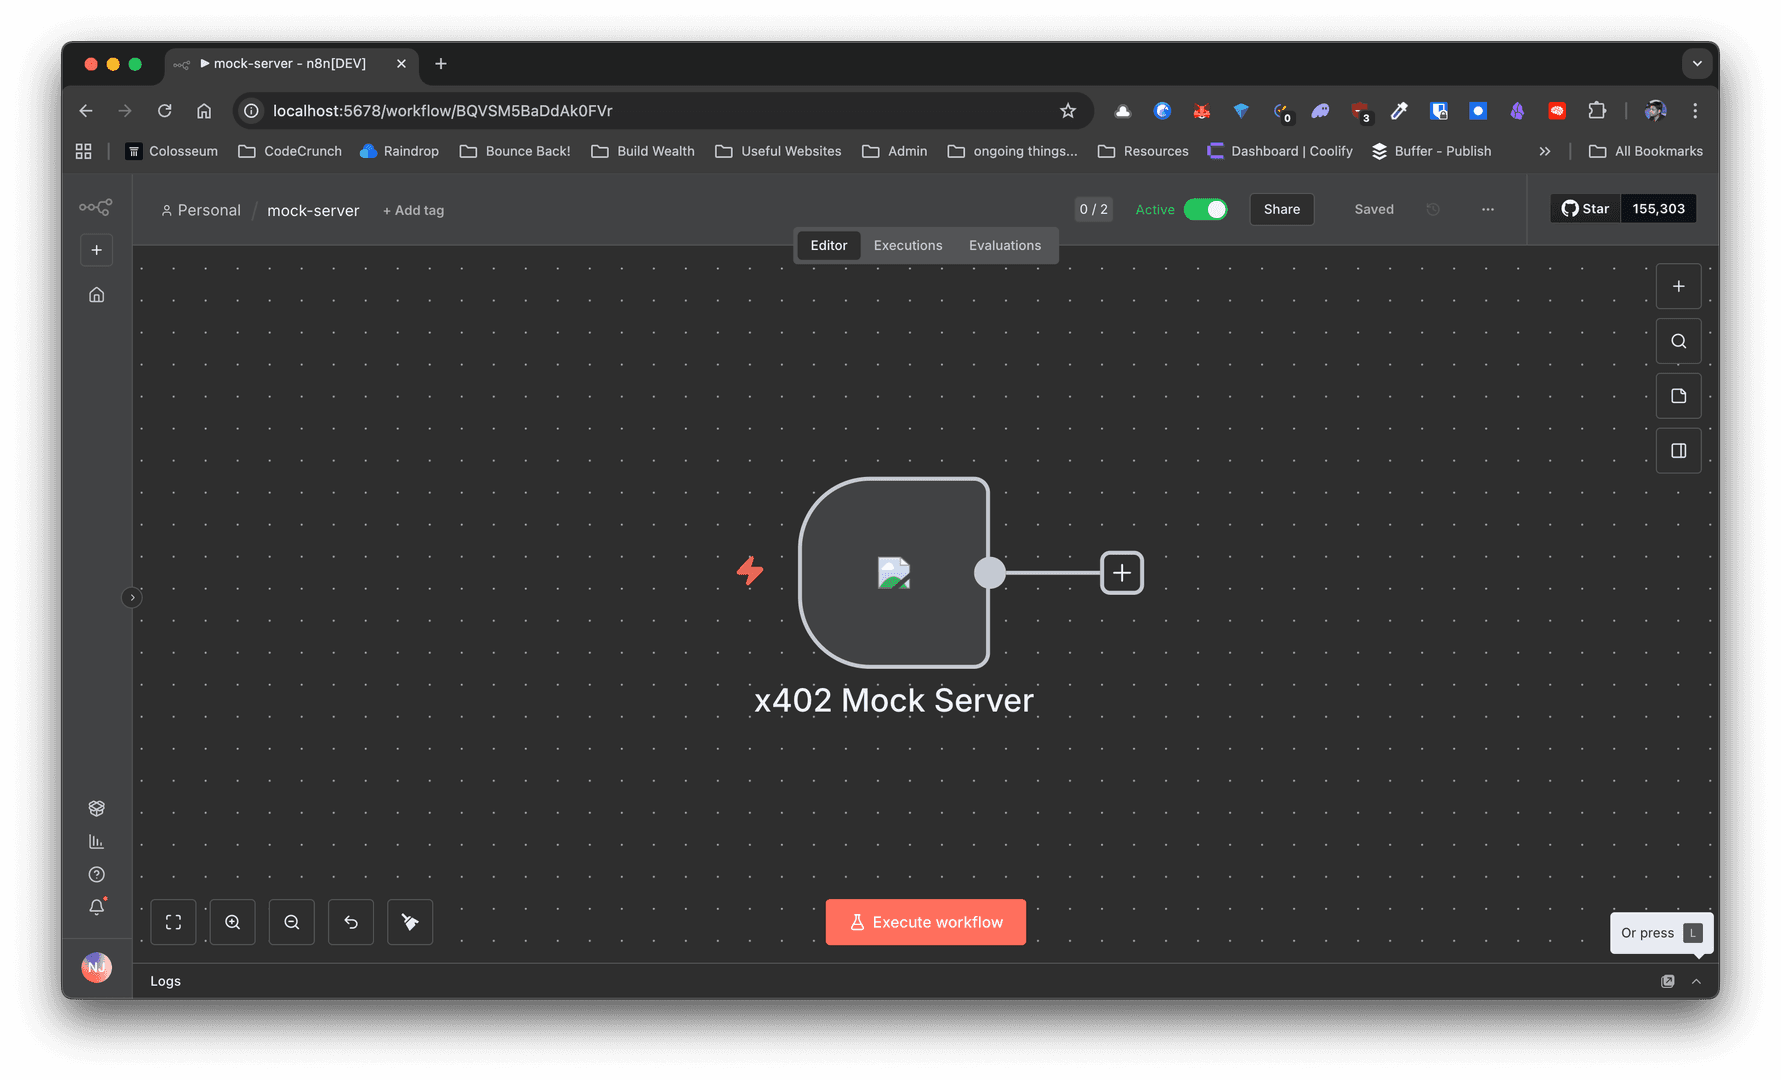The width and height of the screenshot is (1781, 1080).
Task: Switch to the Evaluations tab
Action: (1004, 245)
